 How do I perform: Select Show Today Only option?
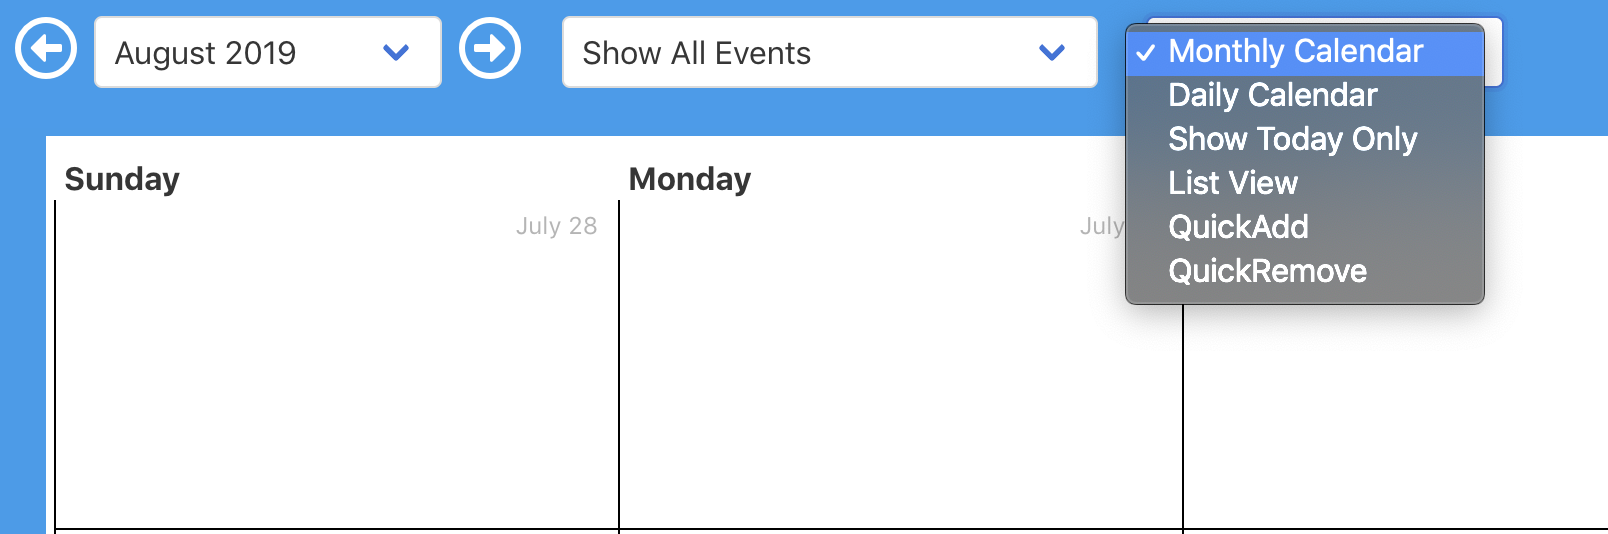[x=1292, y=139]
